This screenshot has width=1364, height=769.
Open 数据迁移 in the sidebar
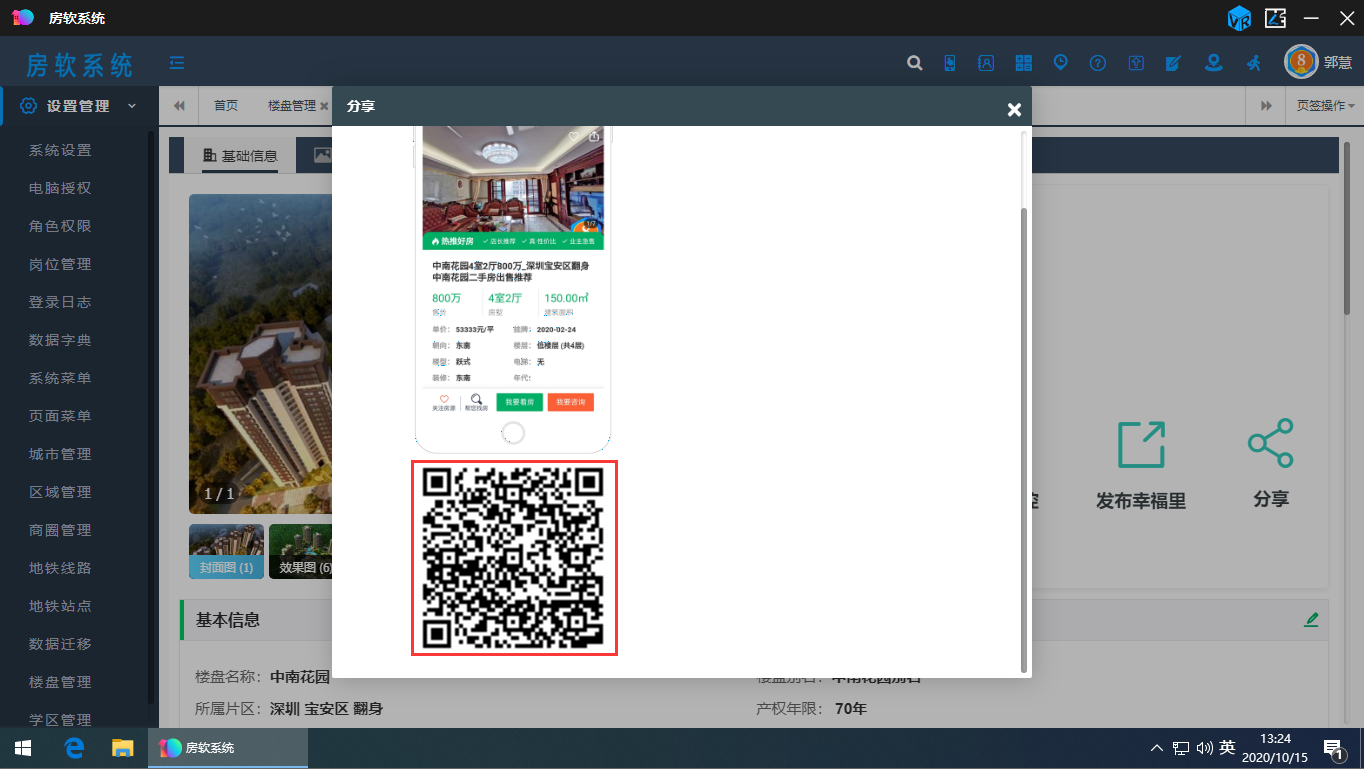coord(60,644)
